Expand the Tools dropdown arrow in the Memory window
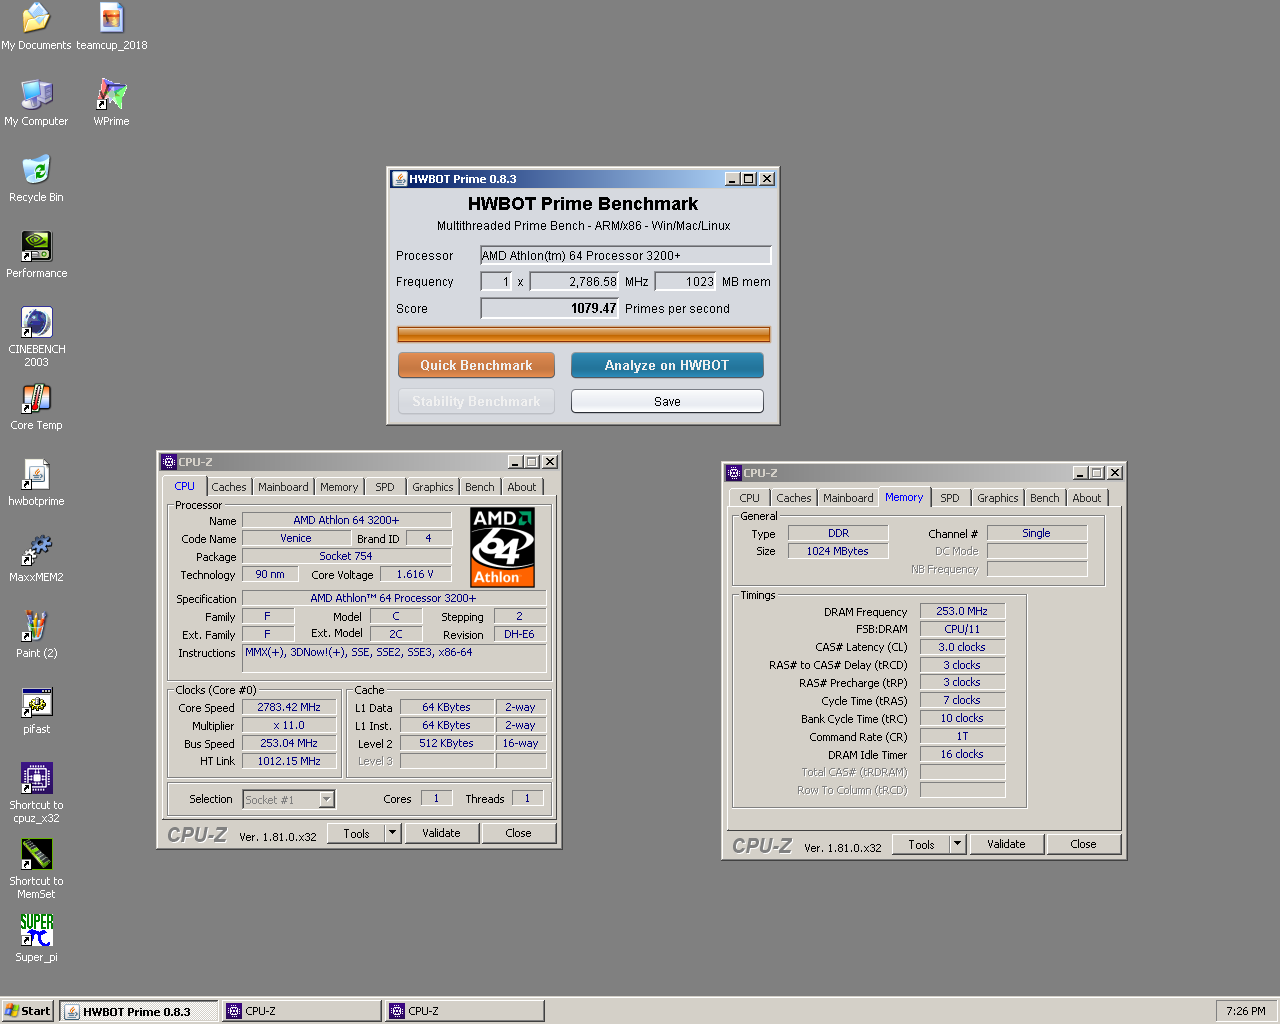Image resolution: width=1280 pixels, height=1024 pixels. coord(958,844)
